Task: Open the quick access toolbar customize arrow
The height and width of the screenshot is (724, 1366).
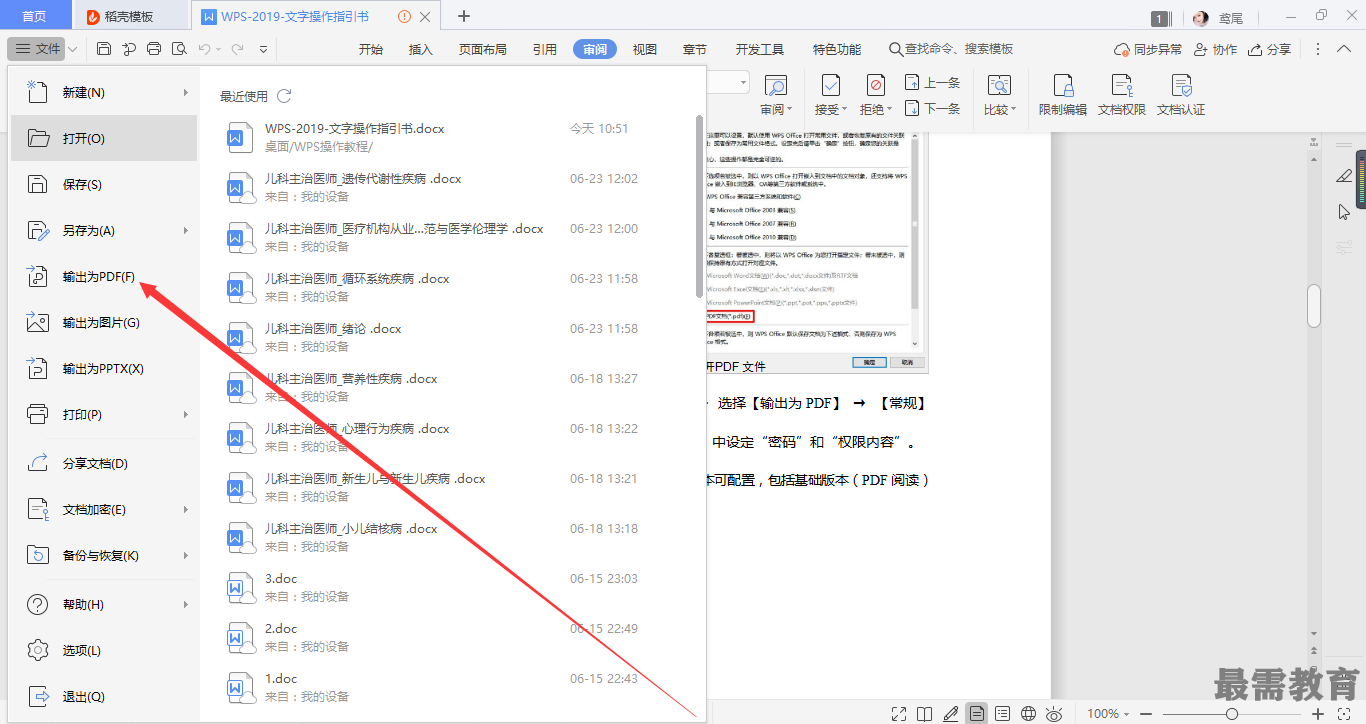Action: coord(263,49)
